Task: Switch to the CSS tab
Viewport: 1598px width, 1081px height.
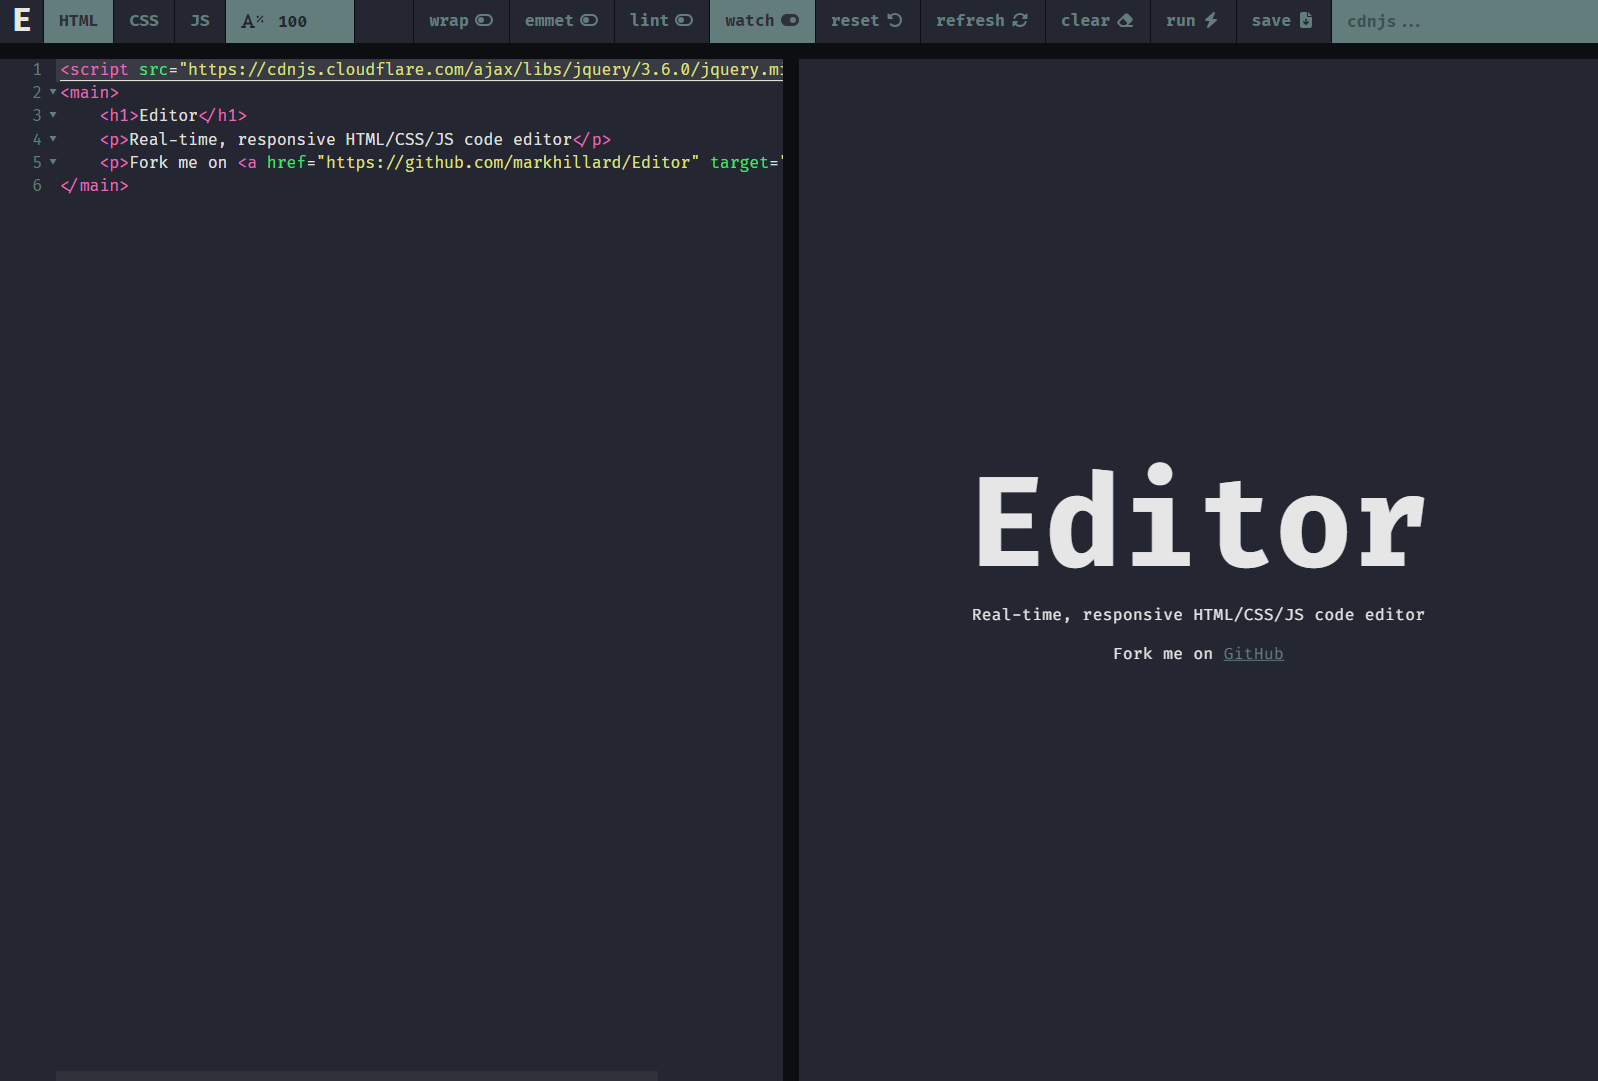Action: pyautogui.click(x=144, y=21)
